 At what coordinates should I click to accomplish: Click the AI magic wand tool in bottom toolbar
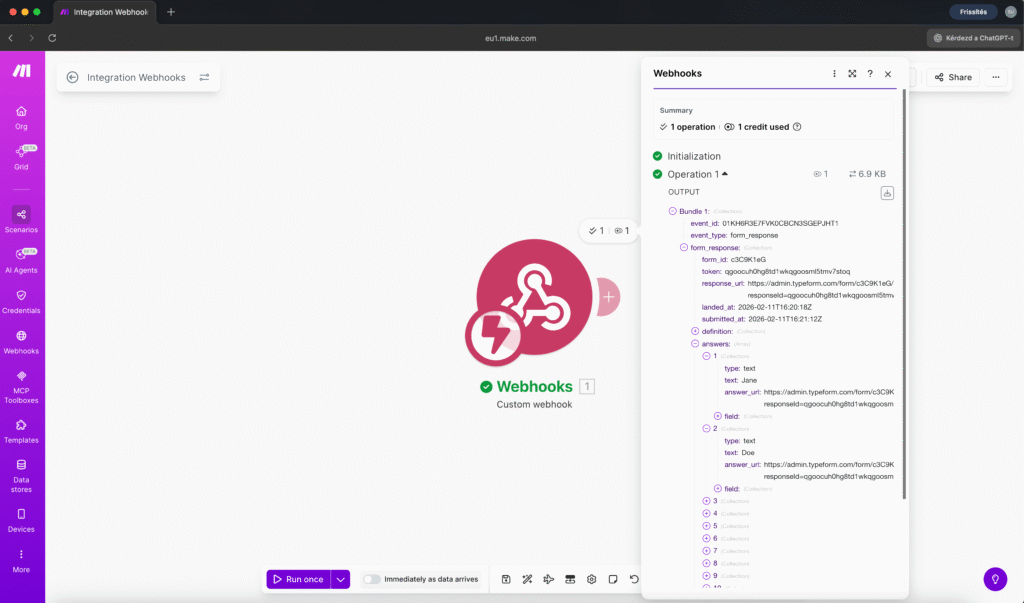coord(527,578)
